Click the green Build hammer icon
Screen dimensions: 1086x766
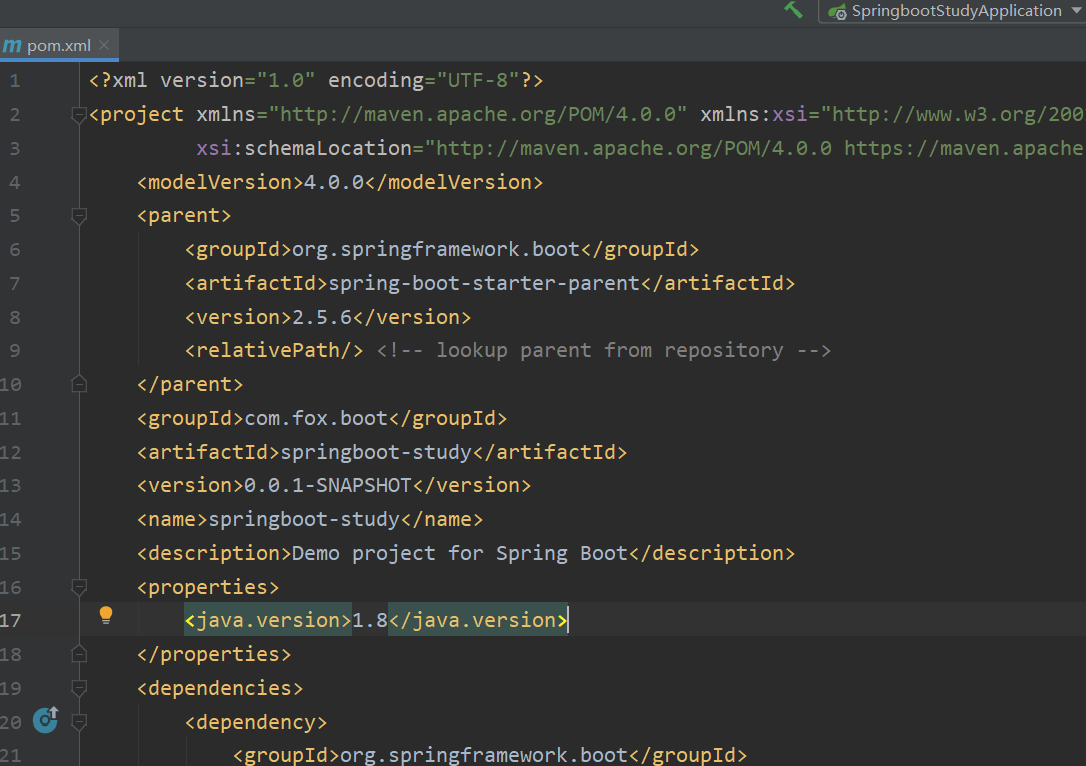(x=793, y=10)
